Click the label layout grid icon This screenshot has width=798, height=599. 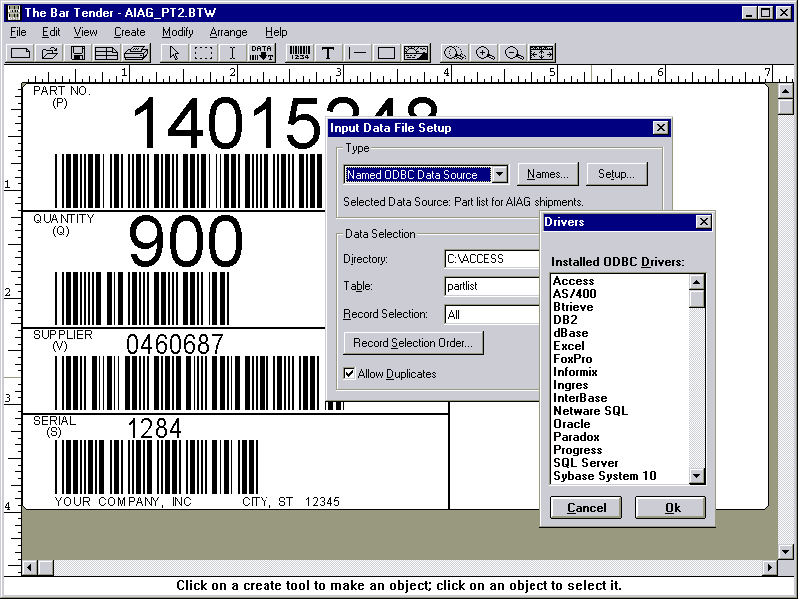[x=106, y=53]
